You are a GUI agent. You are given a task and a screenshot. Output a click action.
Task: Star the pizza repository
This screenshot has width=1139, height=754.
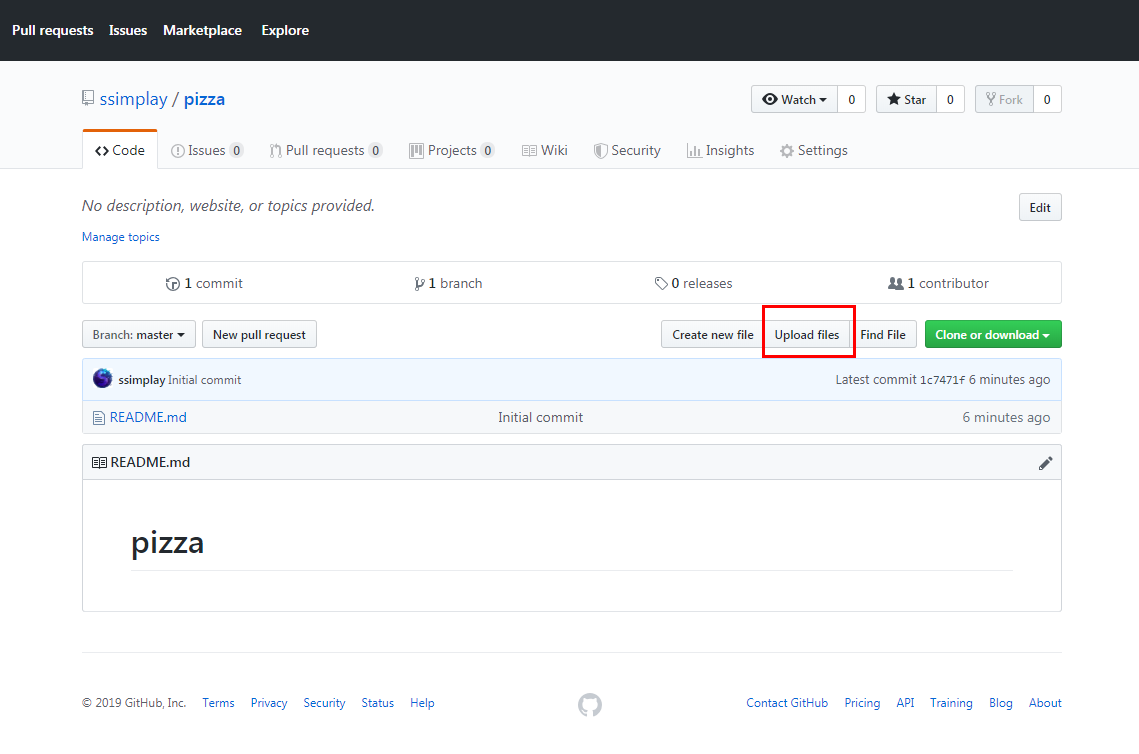(907, 100)
